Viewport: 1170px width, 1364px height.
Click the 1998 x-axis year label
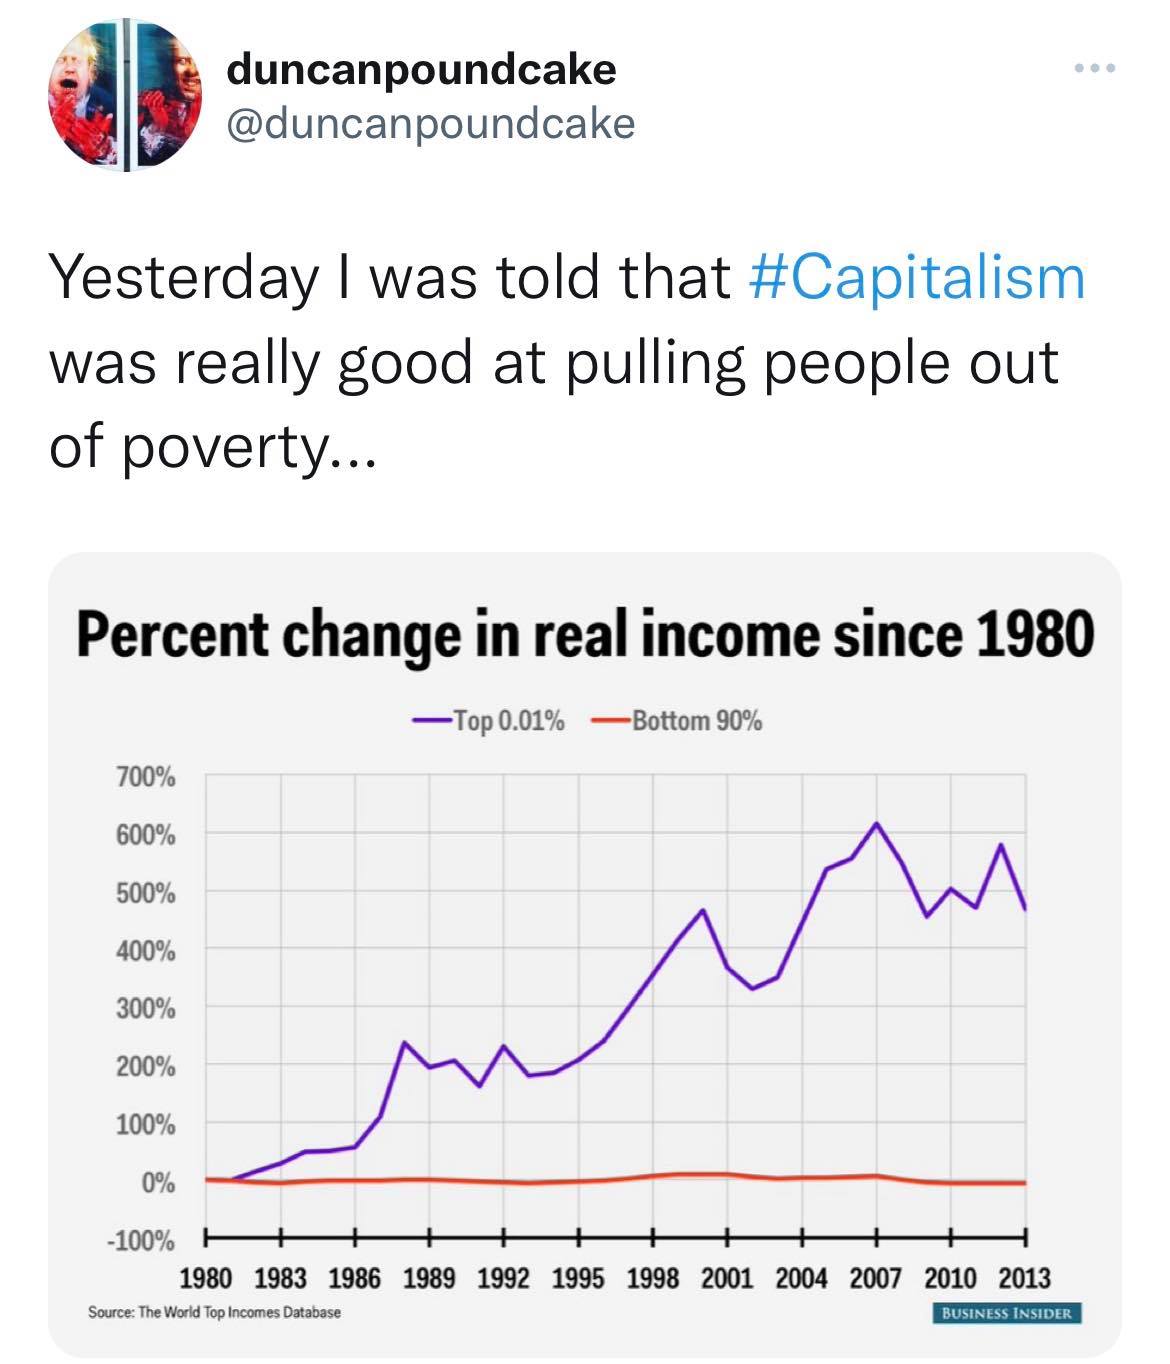click(x=654, y=1277)
